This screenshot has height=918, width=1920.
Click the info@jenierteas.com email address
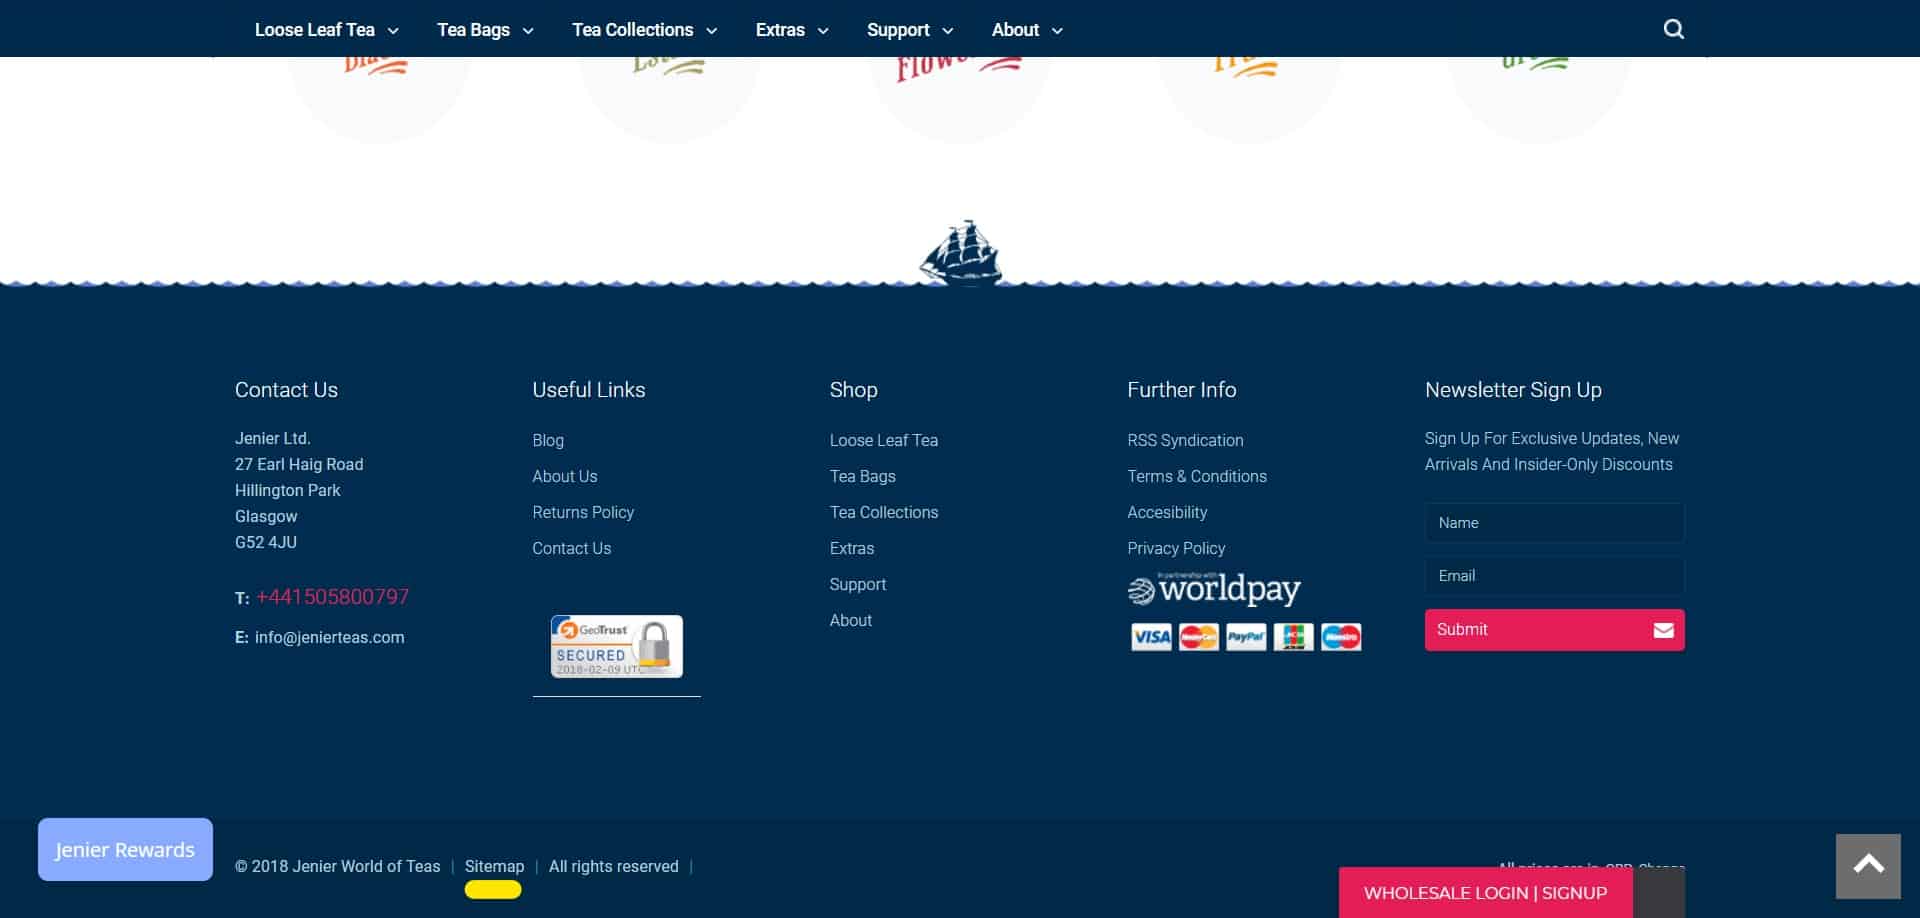[x=329, y=638]
